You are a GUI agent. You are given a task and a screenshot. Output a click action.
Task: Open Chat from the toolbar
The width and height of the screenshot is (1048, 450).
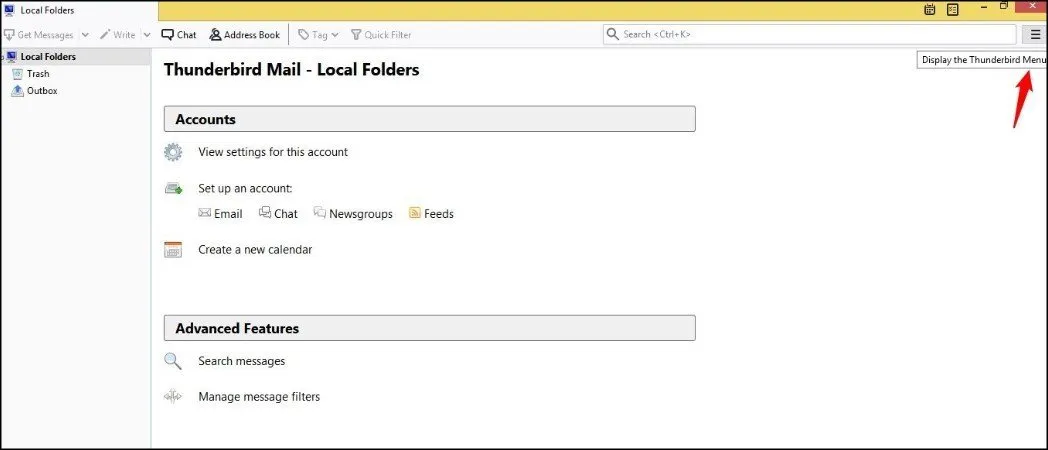pyautogui.click(x=179, y=35)
